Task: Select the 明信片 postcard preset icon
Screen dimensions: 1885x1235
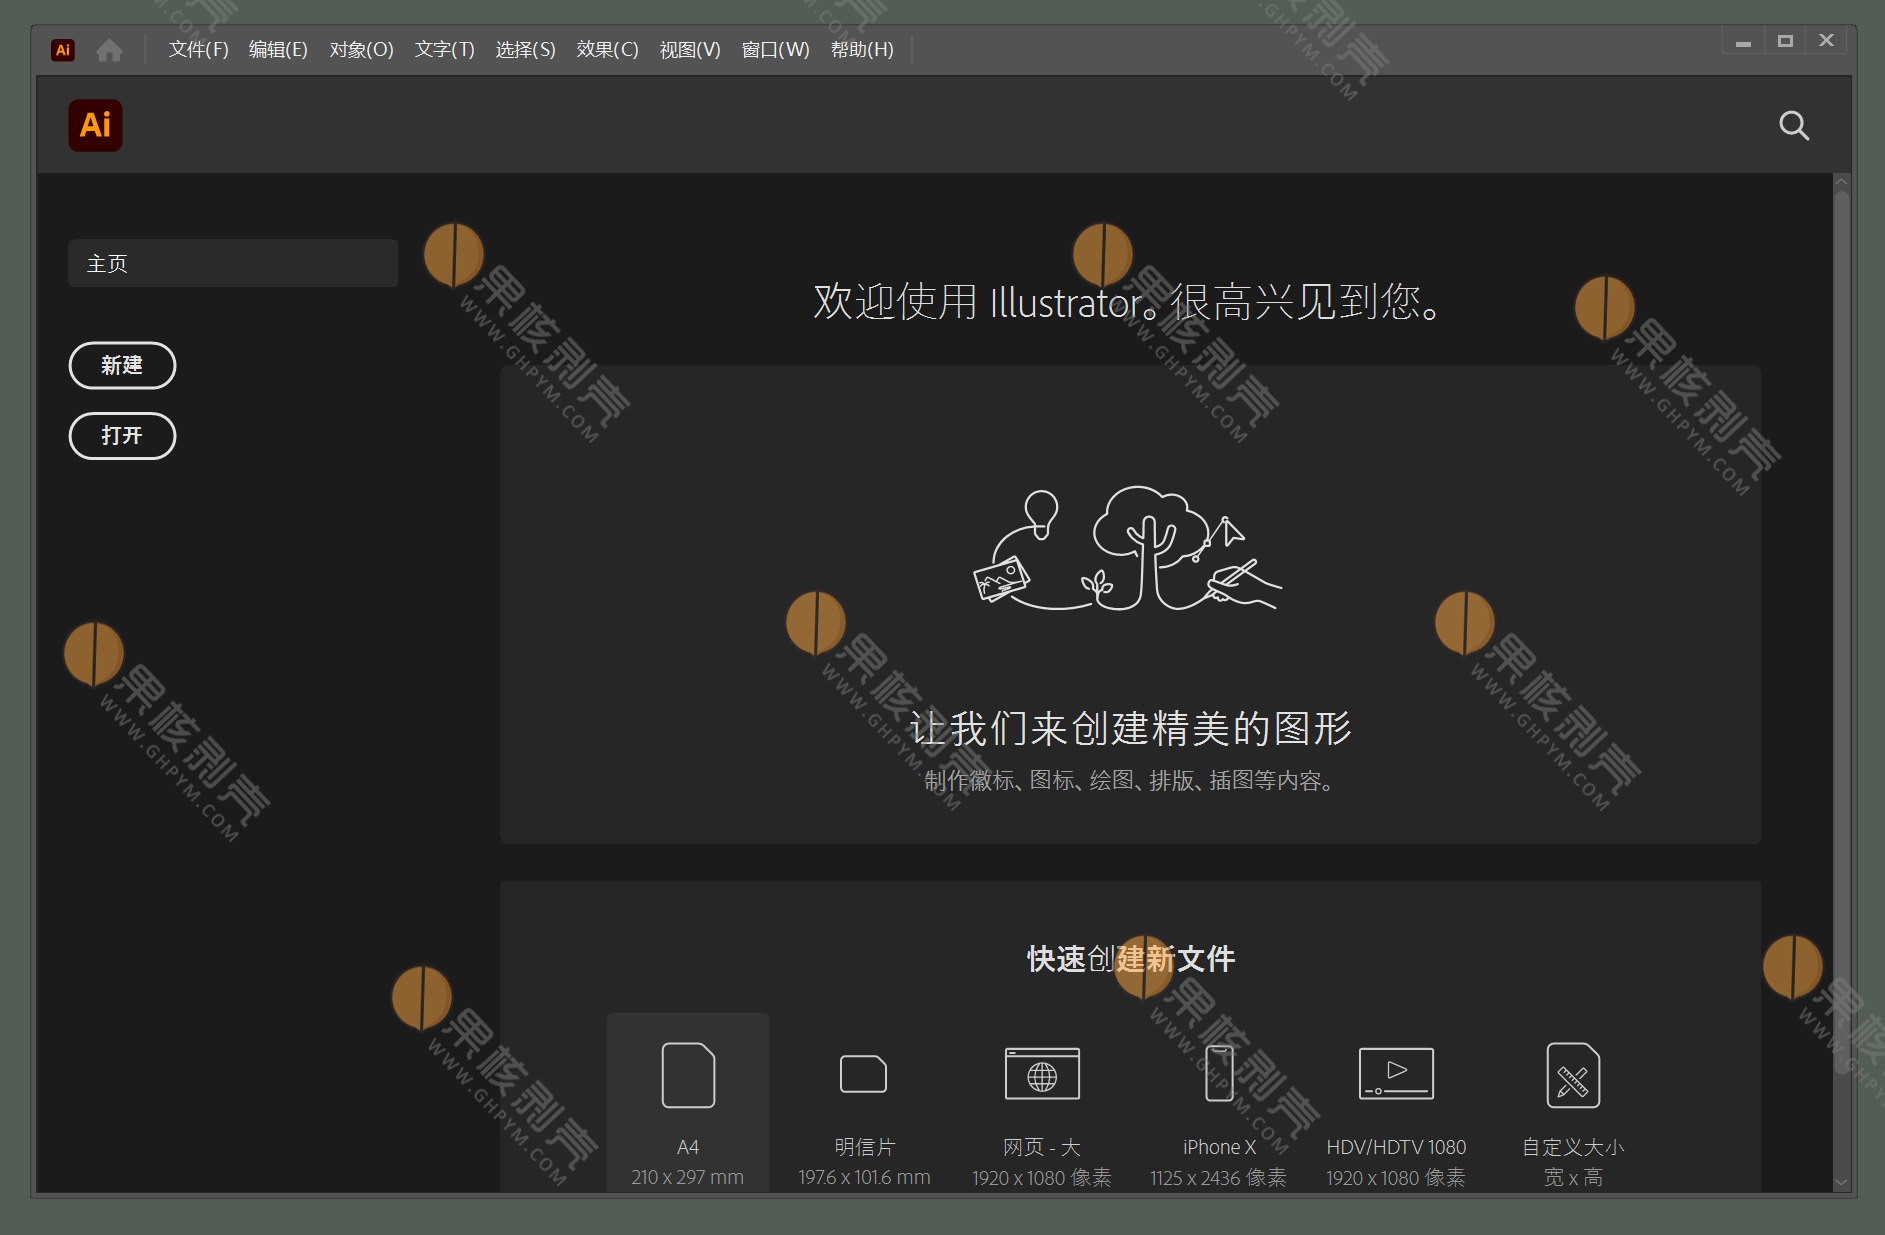Action: (x=864, y=1074)
